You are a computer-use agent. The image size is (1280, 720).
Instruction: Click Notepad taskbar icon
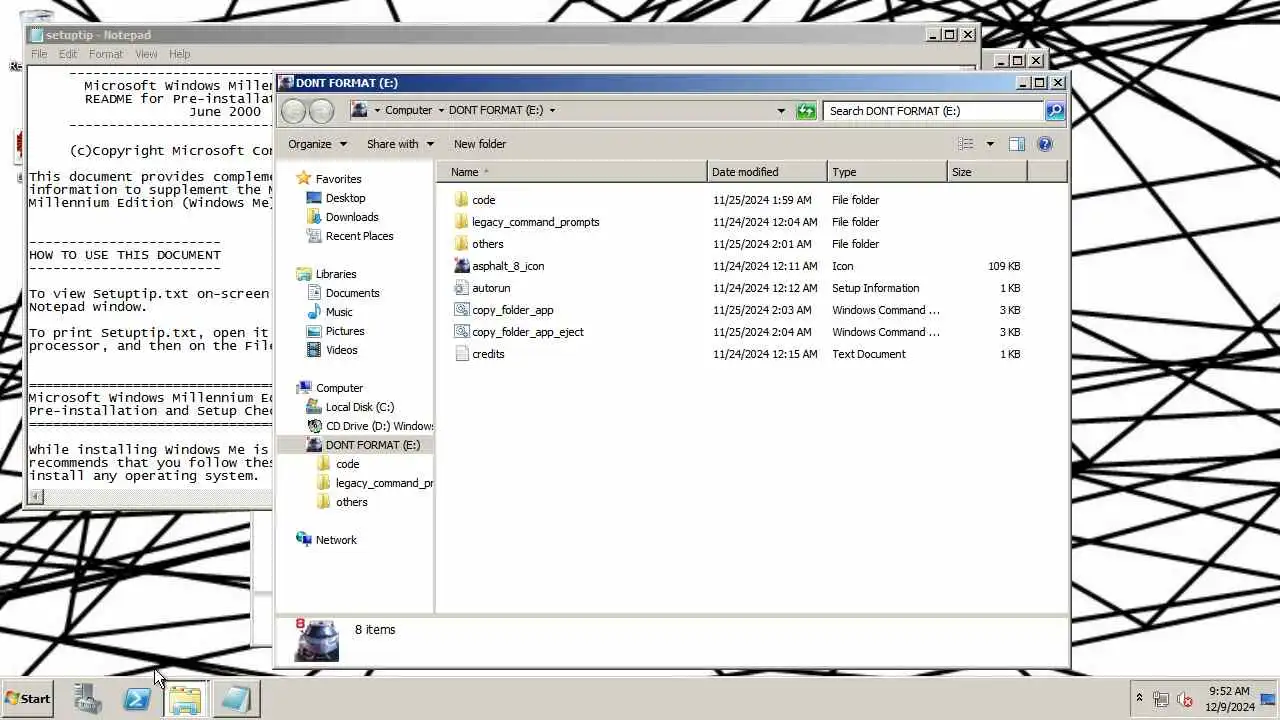pos(236,699)
